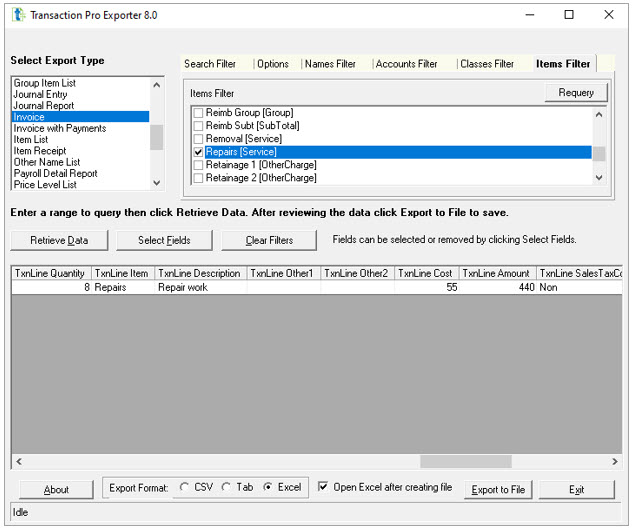Click the TxnLine Amount column header
The height and width of the screenshot is (530, 634).
click(498, 274)
